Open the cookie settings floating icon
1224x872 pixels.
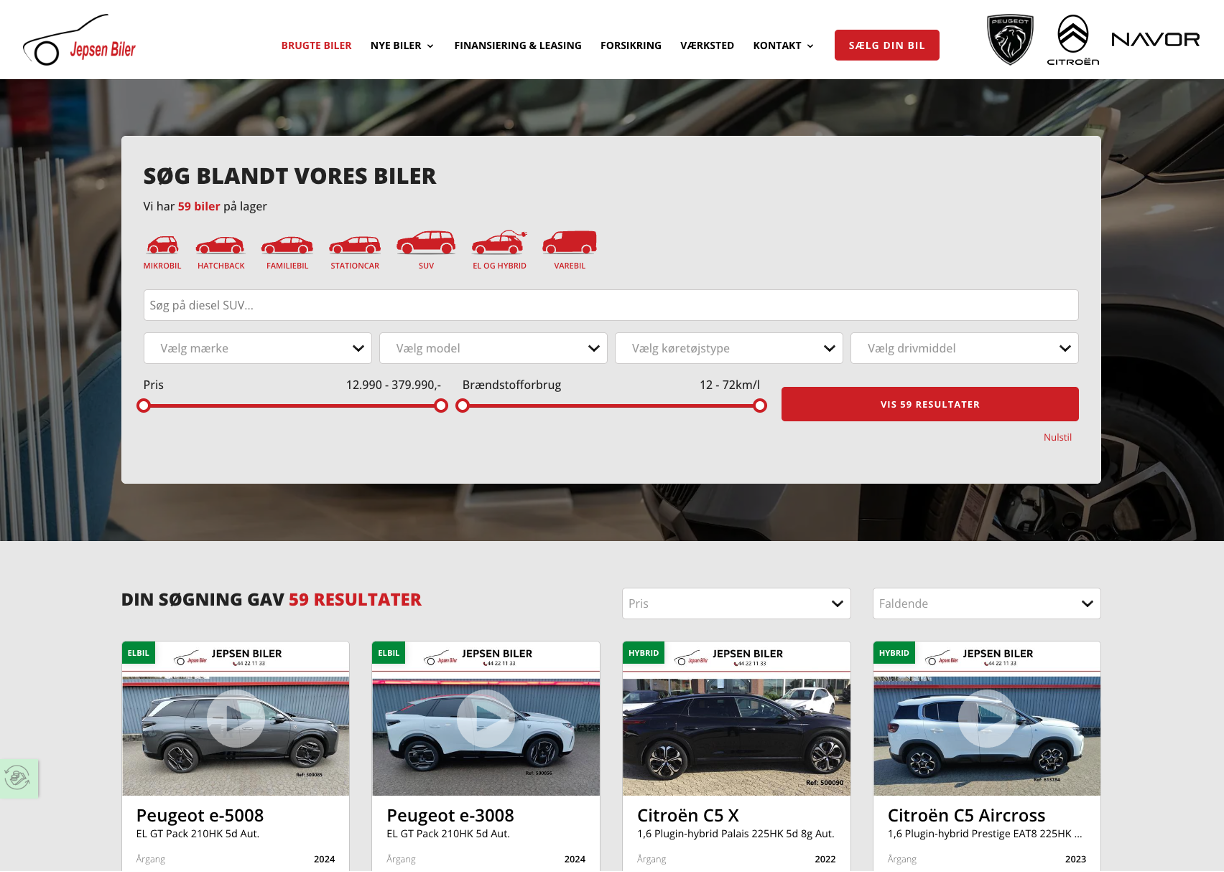17,778
